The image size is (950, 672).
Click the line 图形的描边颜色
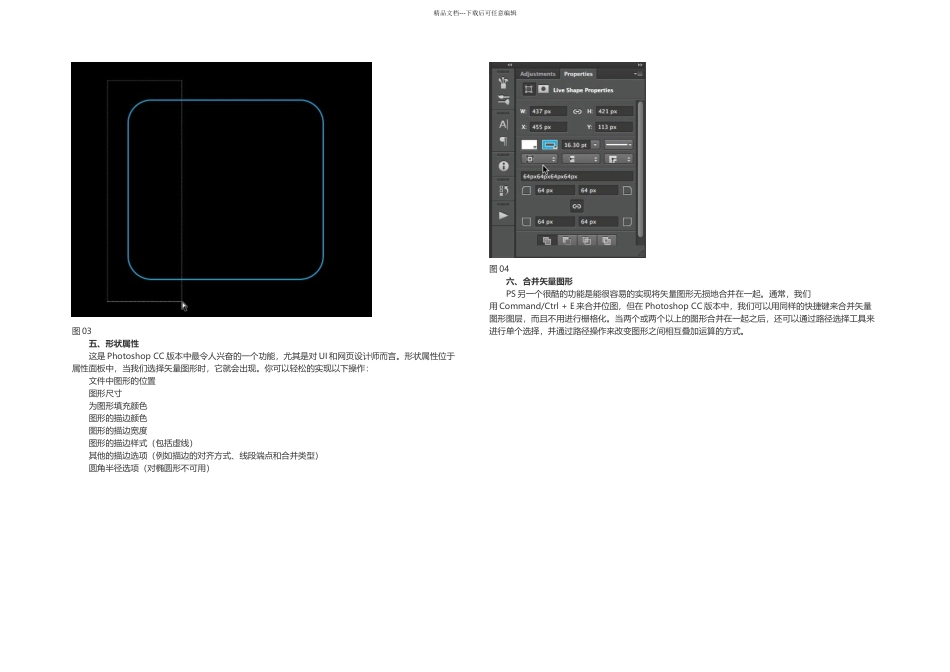[x=118, y=418]
